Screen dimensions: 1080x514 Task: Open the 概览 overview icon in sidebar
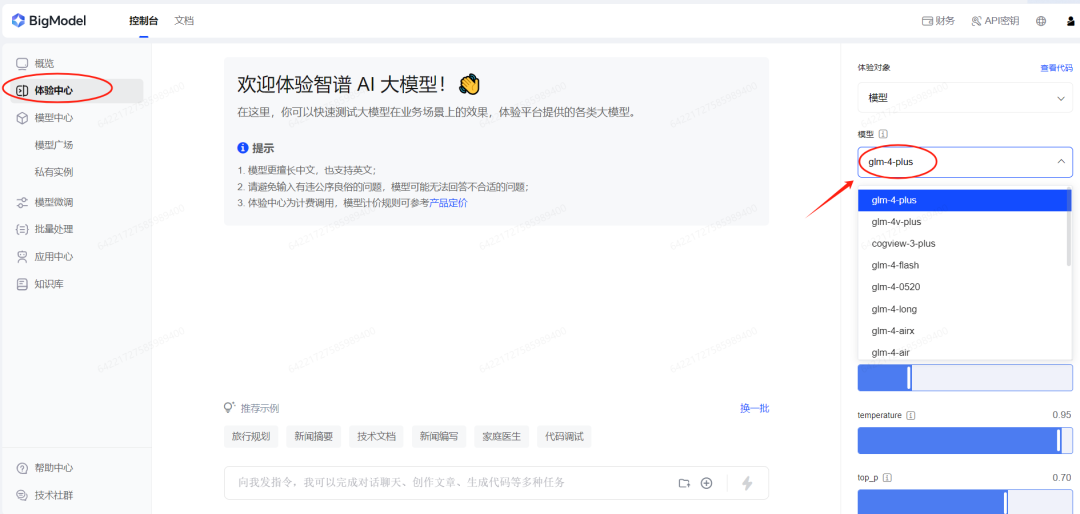[22, 63]
